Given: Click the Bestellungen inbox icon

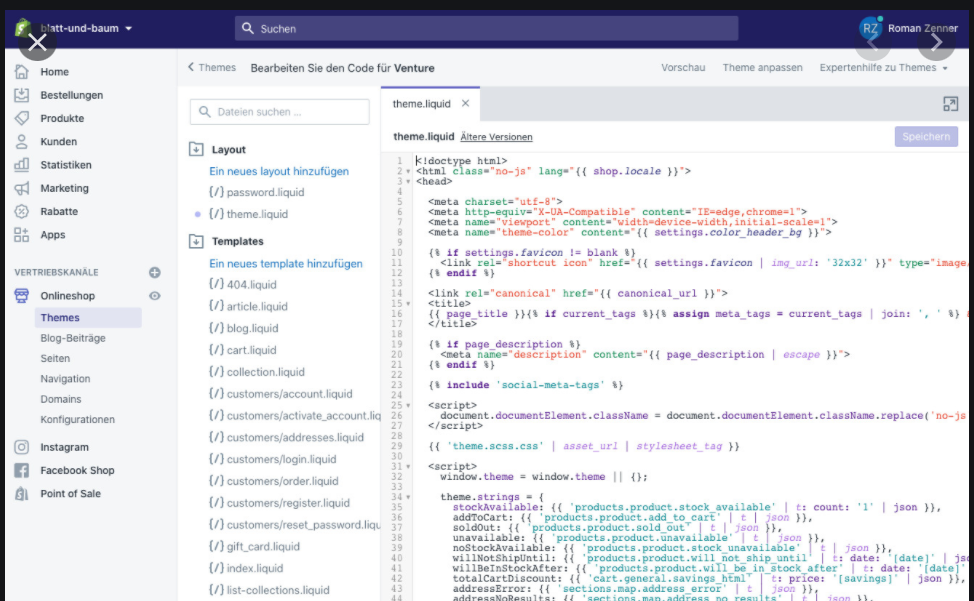Looking at the screenshot, I should pos(22,95).
